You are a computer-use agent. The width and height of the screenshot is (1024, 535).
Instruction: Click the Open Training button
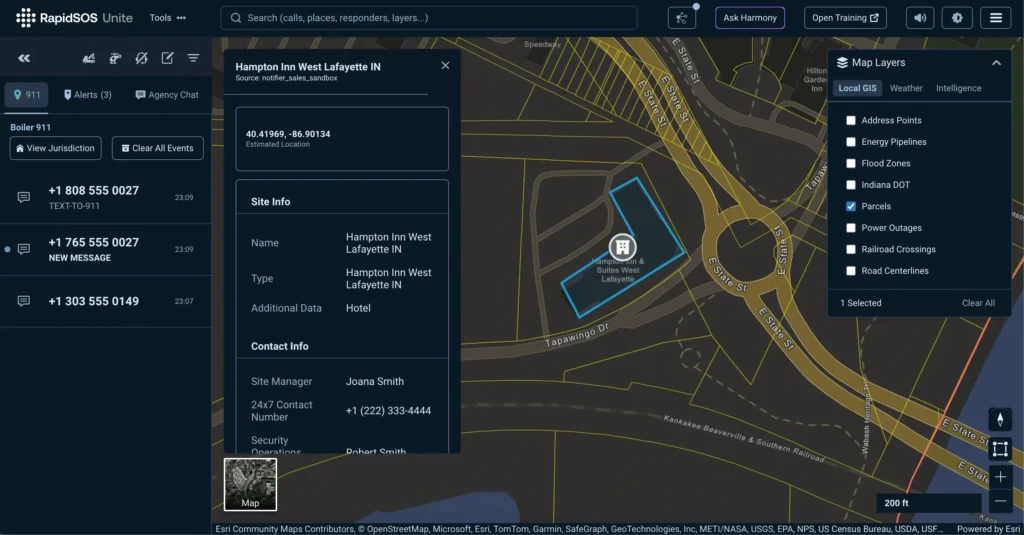click(845, 18)
